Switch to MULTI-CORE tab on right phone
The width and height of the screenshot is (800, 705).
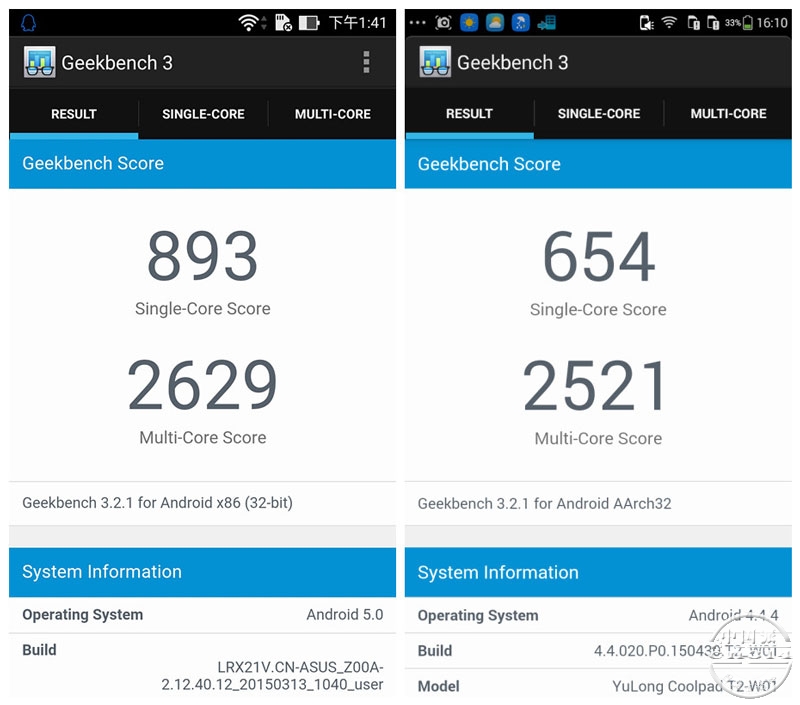click(x=729, y=114)
